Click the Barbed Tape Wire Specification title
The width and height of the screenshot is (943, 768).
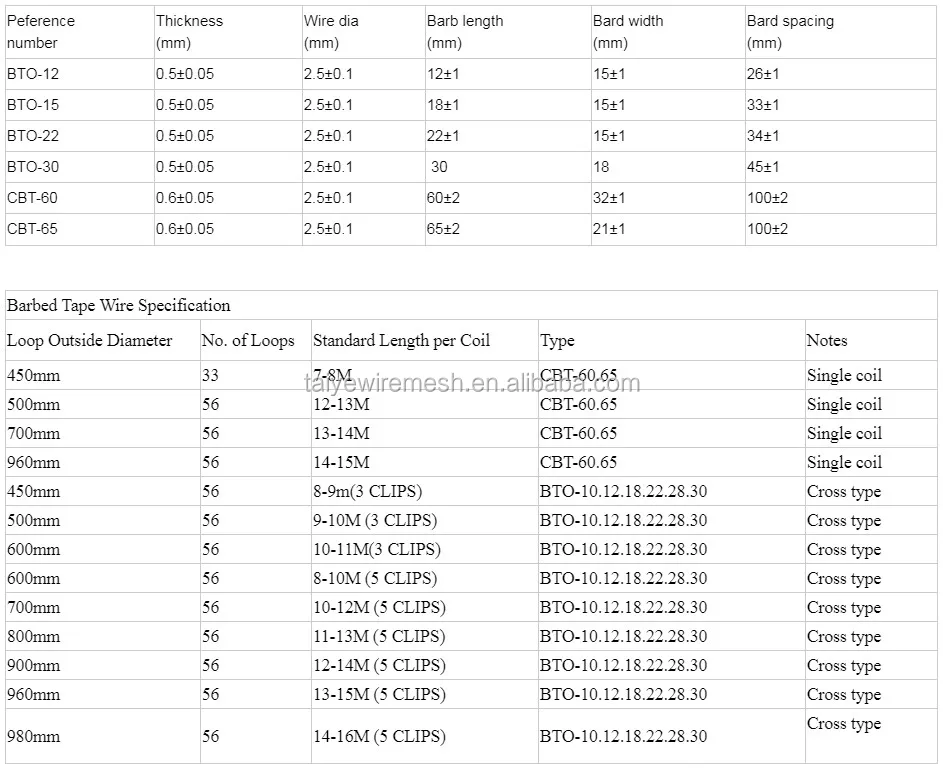(119, 305)
